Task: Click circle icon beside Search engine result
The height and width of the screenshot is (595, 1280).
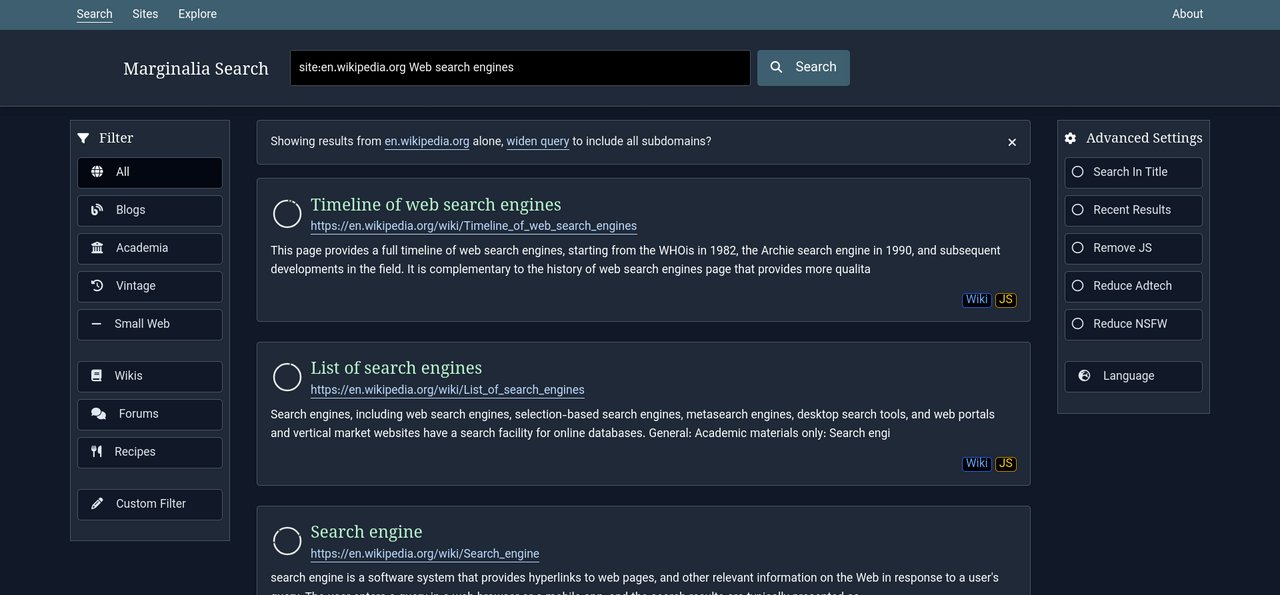Action: pyautogui.click(x=287, y=541)
